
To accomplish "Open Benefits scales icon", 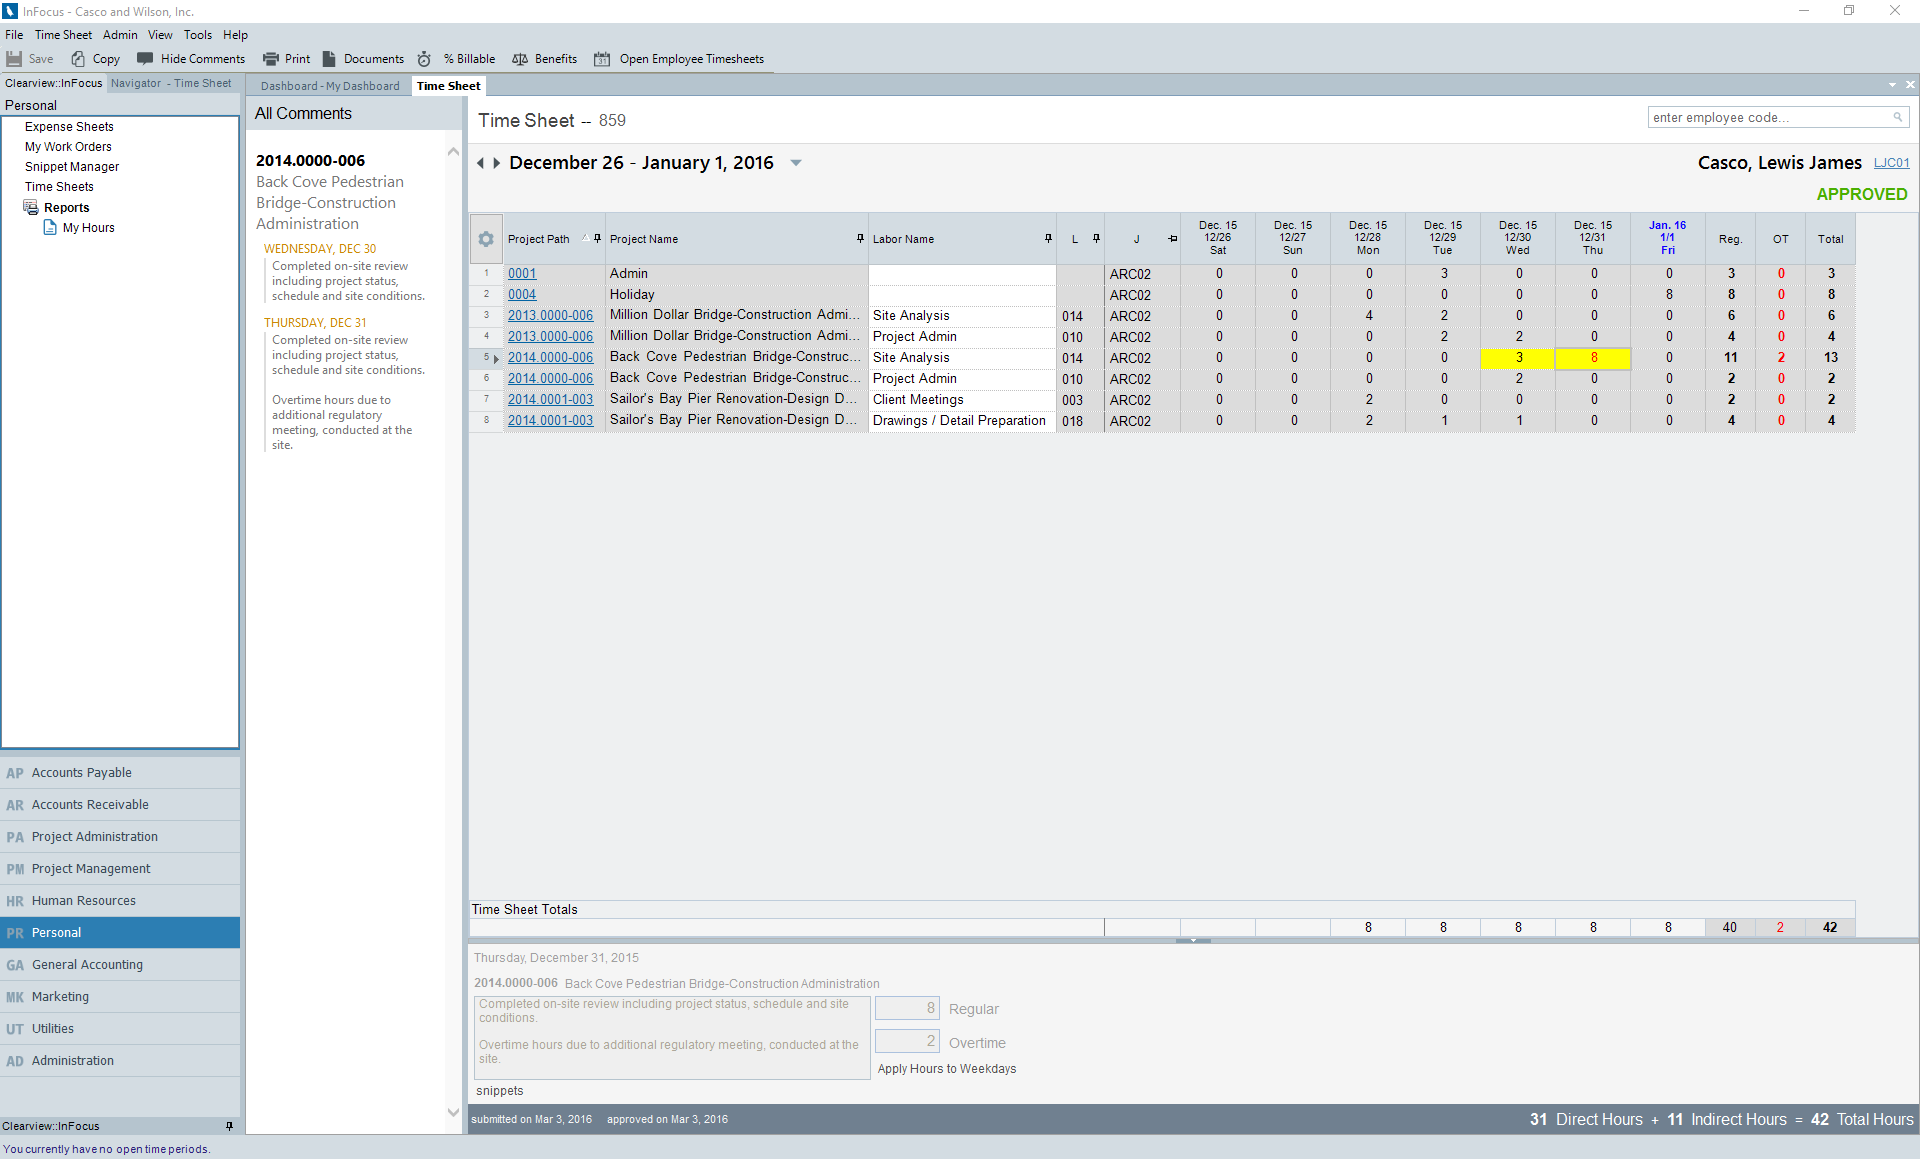I will (520, 59).
